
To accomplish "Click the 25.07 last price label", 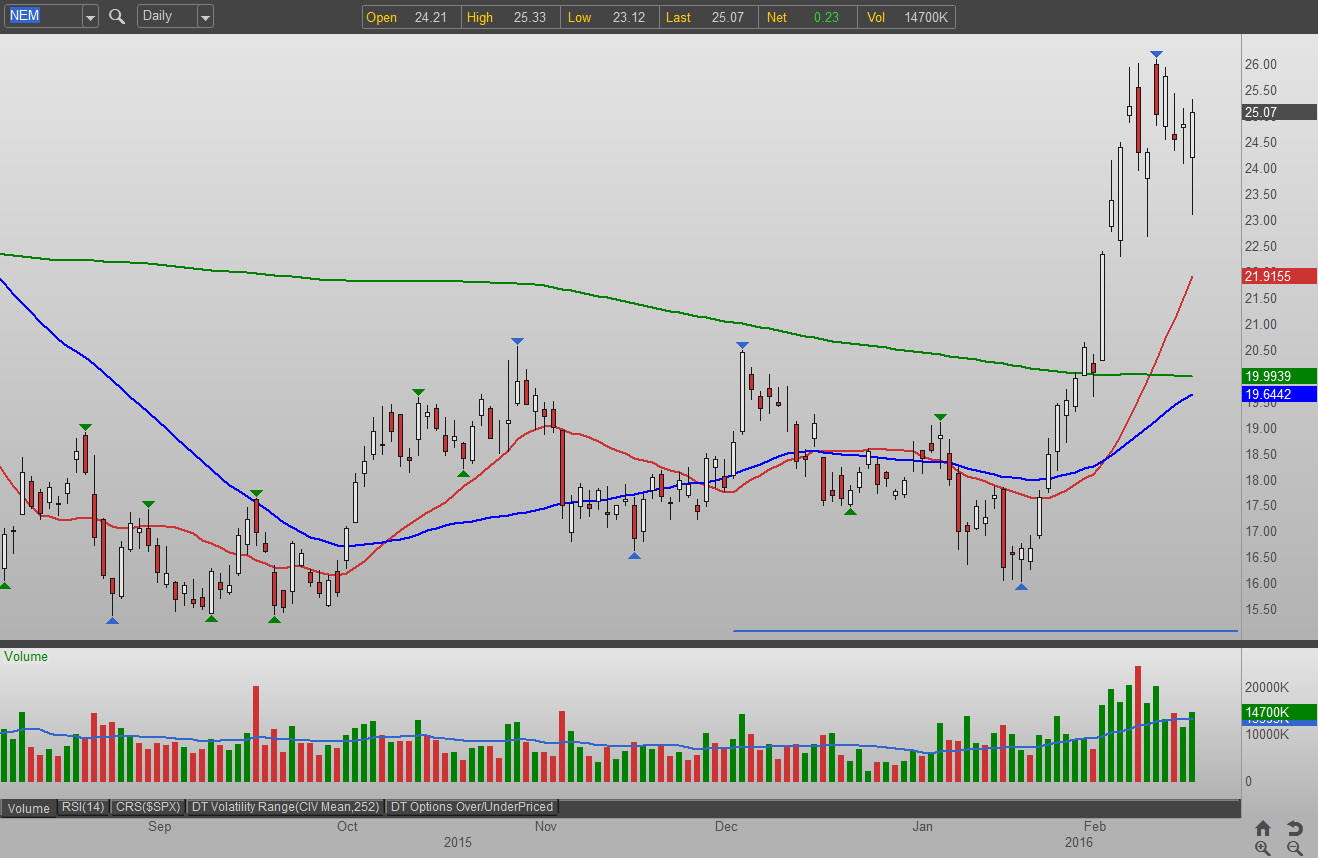I will coord(1279,112).
